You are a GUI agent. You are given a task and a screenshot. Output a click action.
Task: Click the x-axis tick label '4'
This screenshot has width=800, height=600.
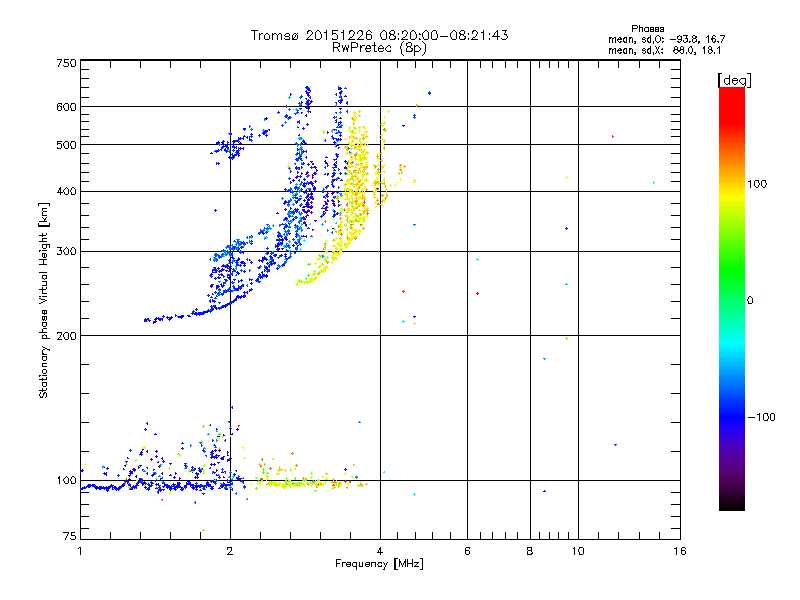(x=380, y=551)
